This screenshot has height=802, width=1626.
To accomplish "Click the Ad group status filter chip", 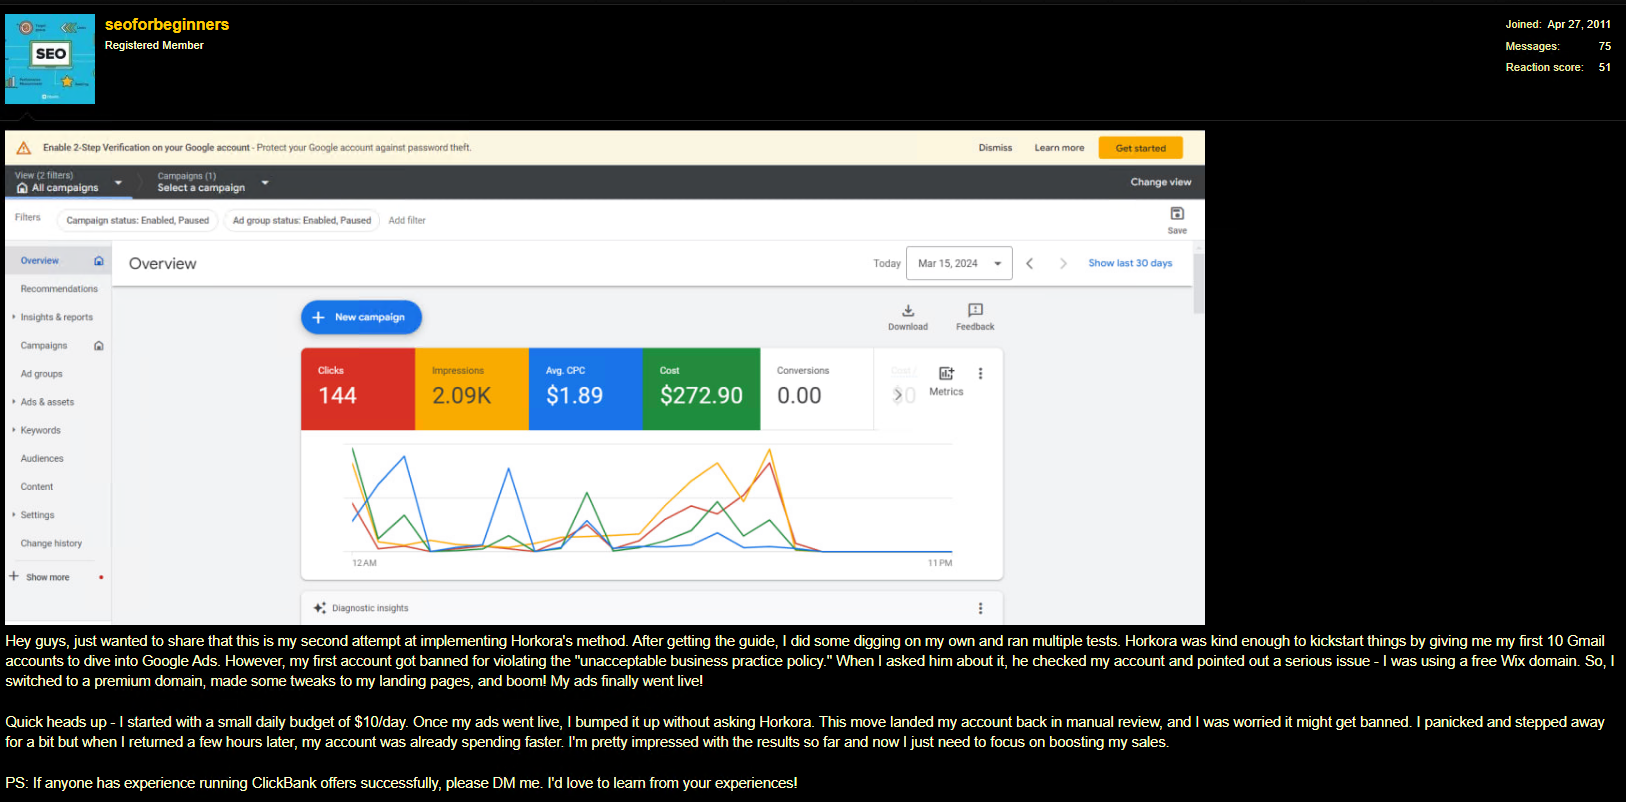I will 302,220.
